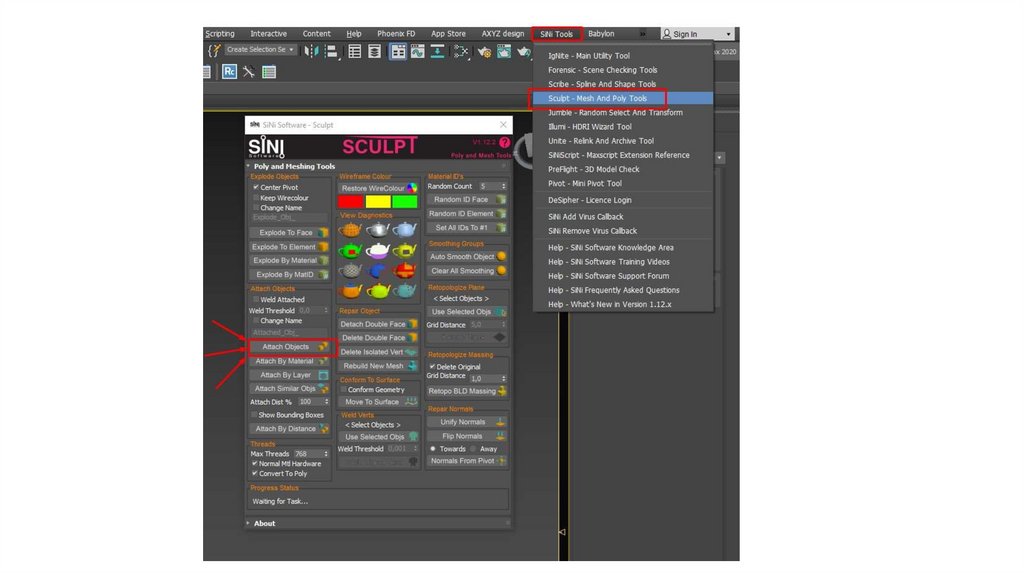Click the Restore WireColour button
The image size is (1024, 574).
[x=378, y=188]
